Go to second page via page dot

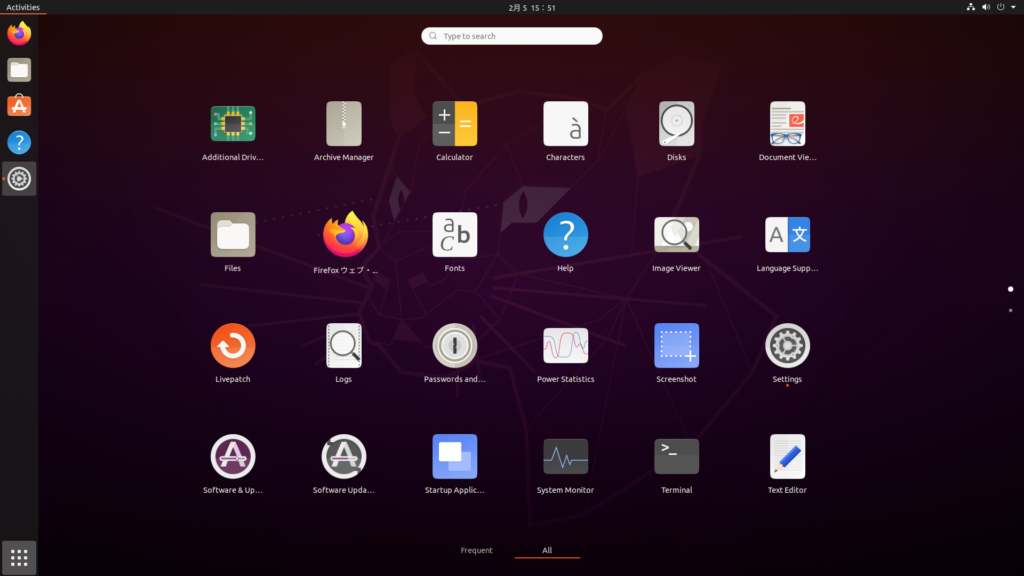pyautogui.click(x=1010, y=310)
